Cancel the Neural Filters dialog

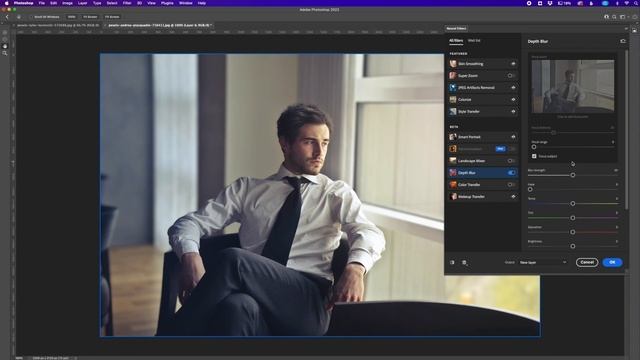tap(587, 262)
